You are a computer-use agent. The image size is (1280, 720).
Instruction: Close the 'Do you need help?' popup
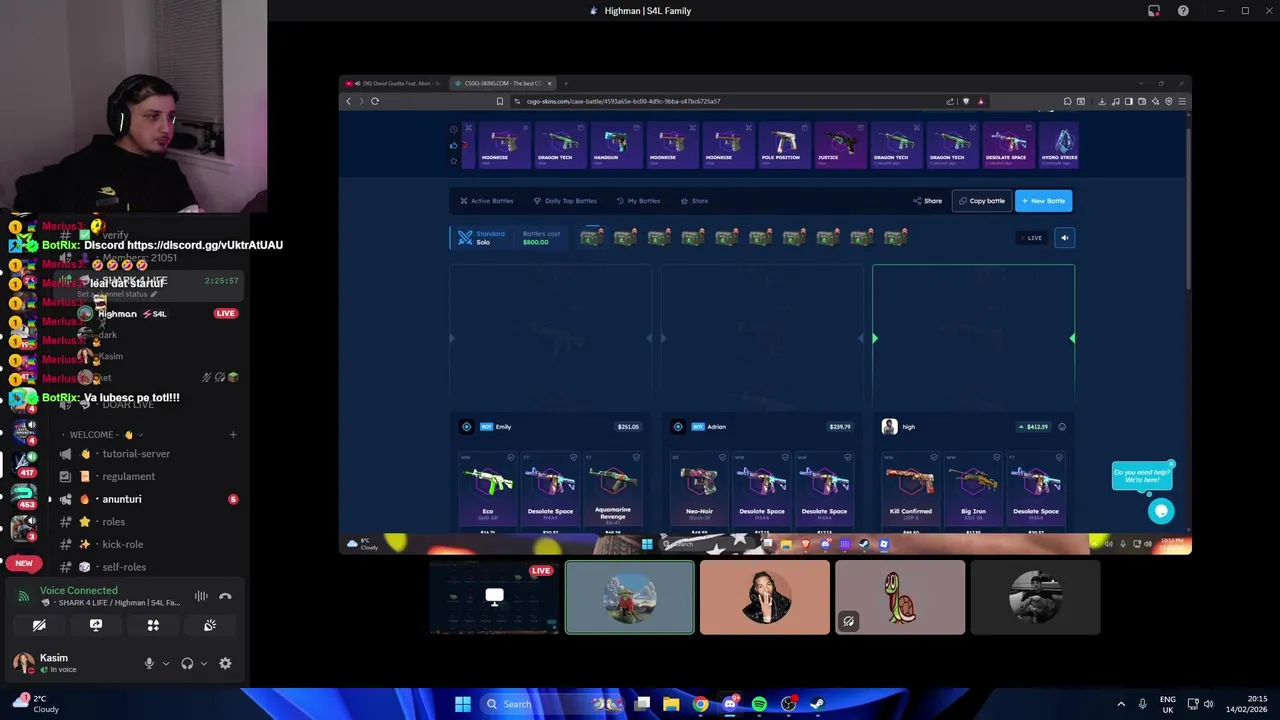tap(1171, 465)
